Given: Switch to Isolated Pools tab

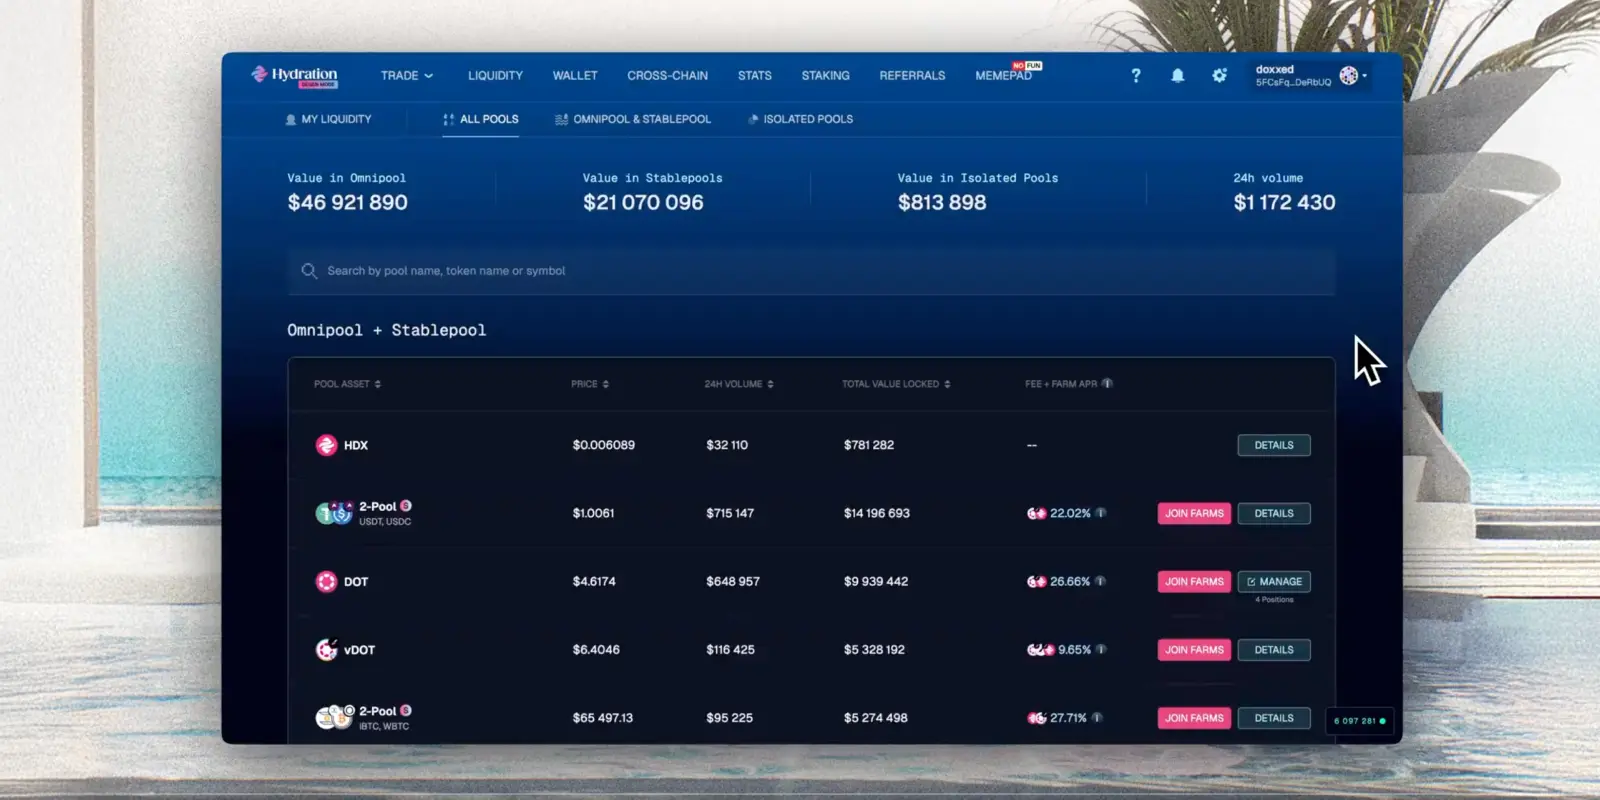Looking at the screenshot, I should (x=800, y=119).
